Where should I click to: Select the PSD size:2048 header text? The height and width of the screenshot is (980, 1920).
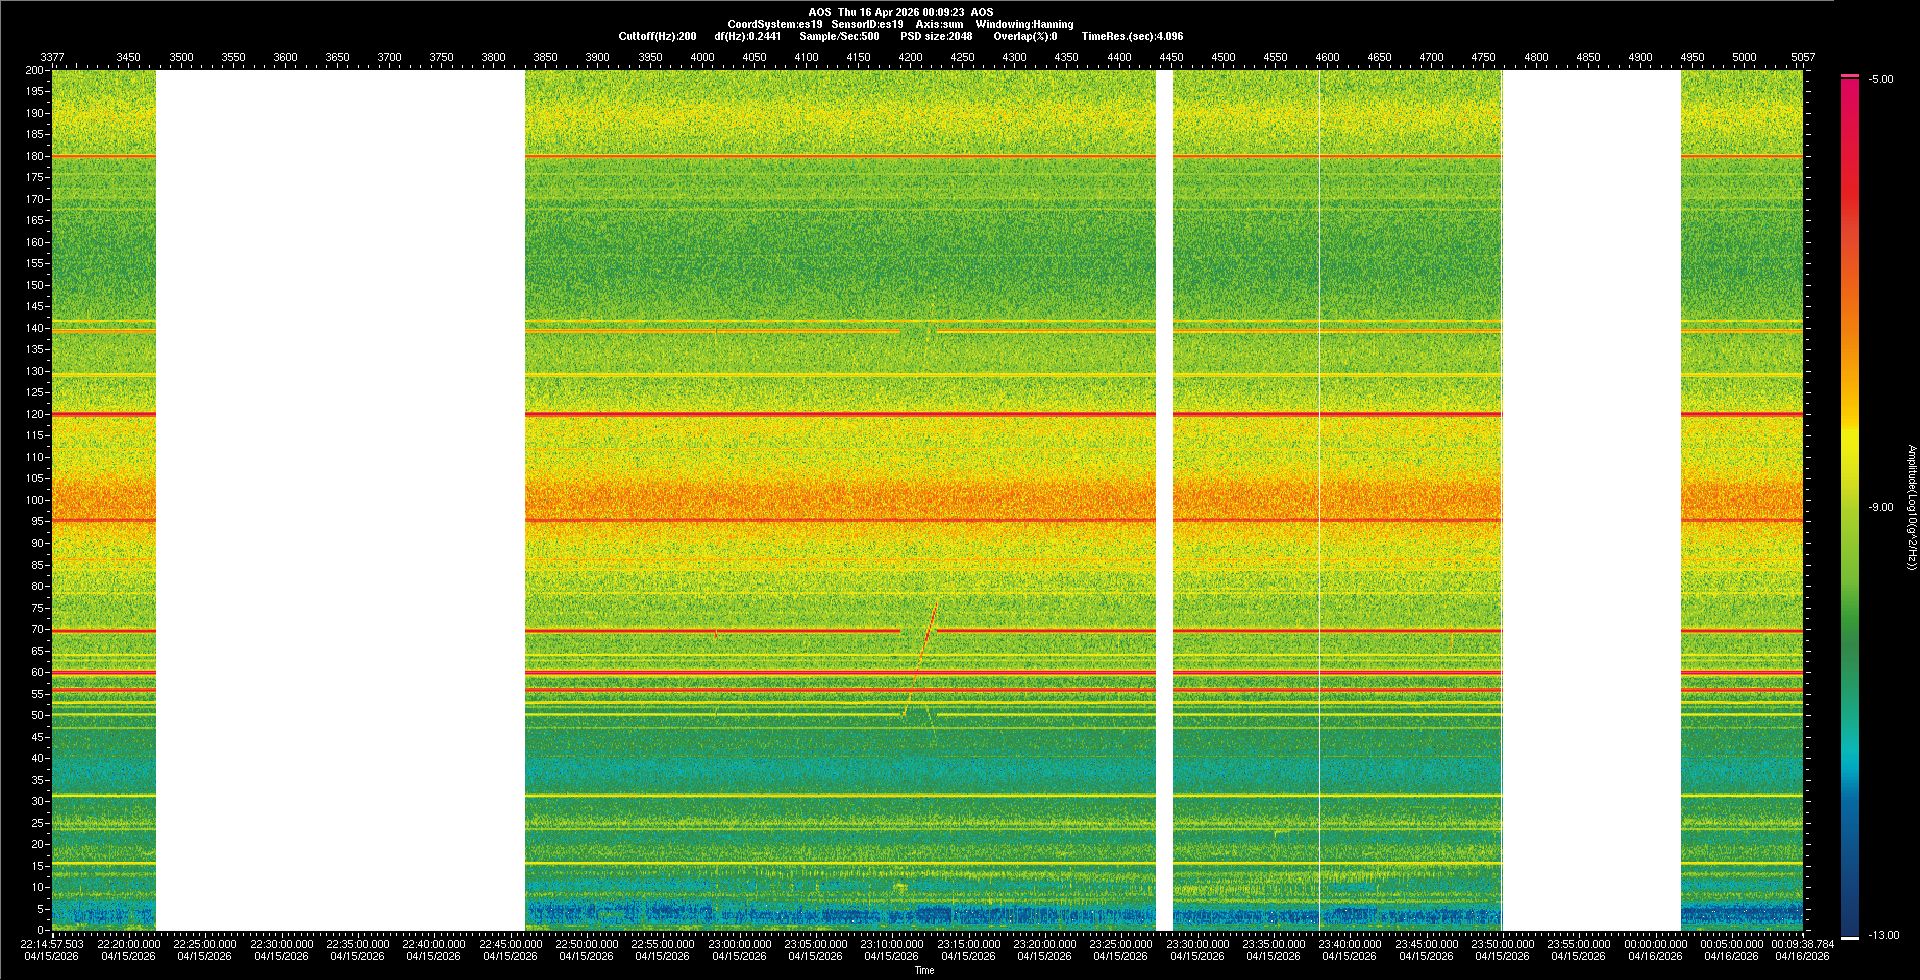point(936,37)
